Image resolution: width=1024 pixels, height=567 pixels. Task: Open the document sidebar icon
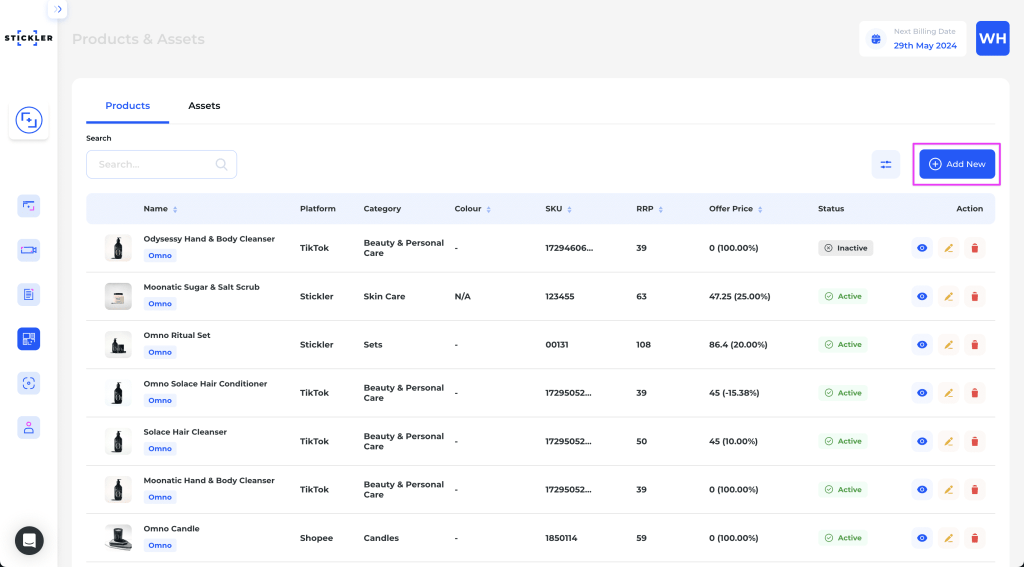click(x=29, y=294)
